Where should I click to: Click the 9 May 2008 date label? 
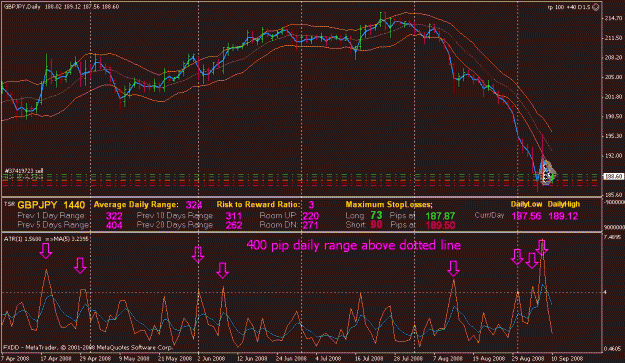(x=134, y=358)
